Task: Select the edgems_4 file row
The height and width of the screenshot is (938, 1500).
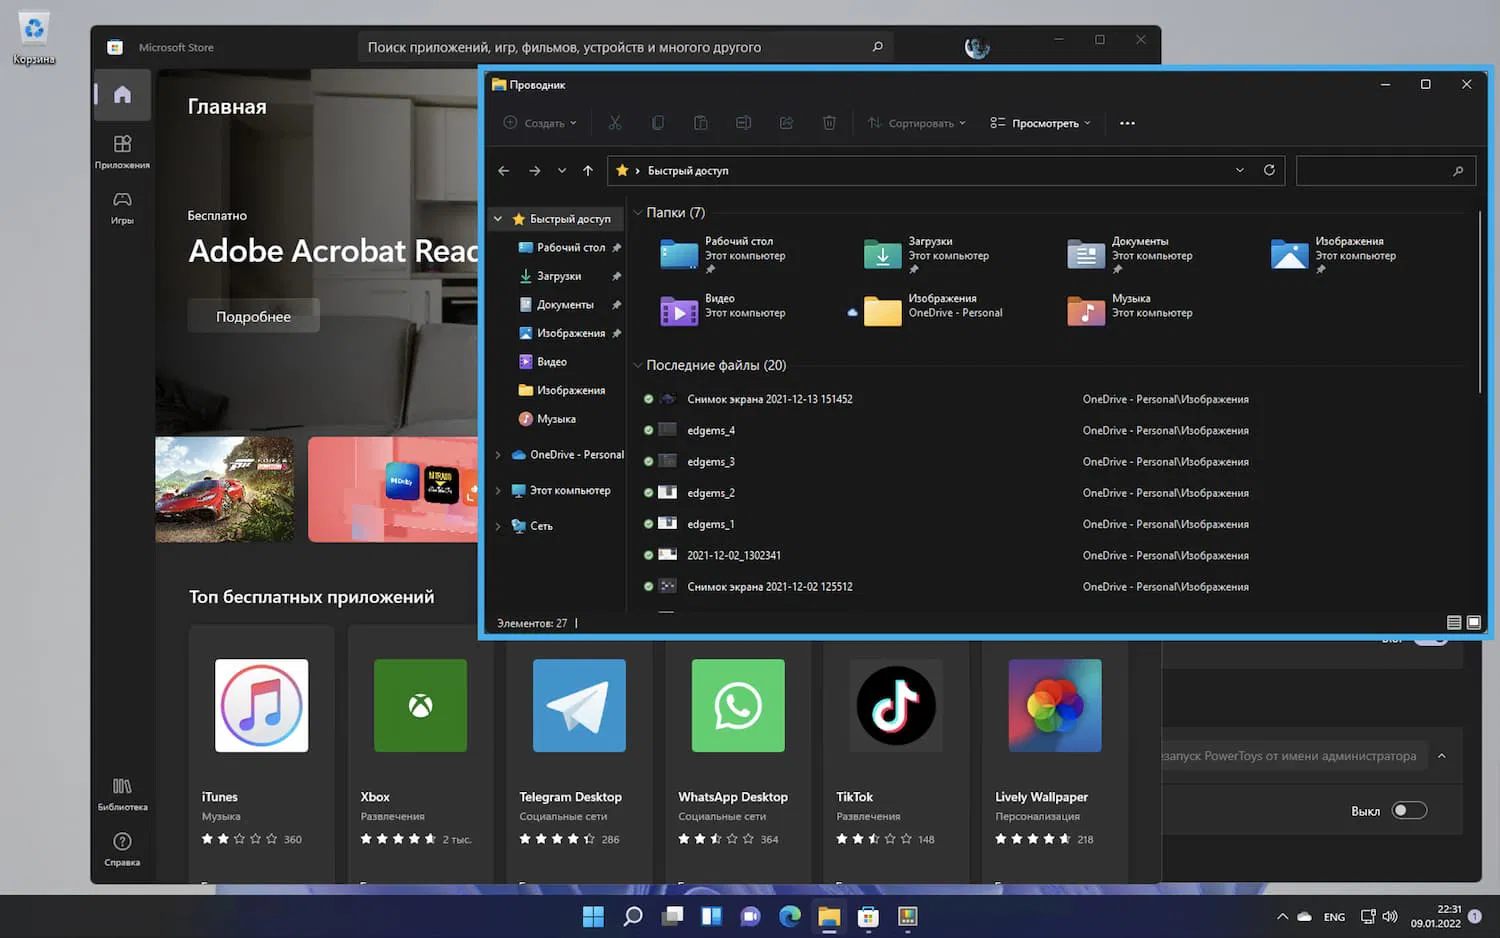Action: point(1050,431)
